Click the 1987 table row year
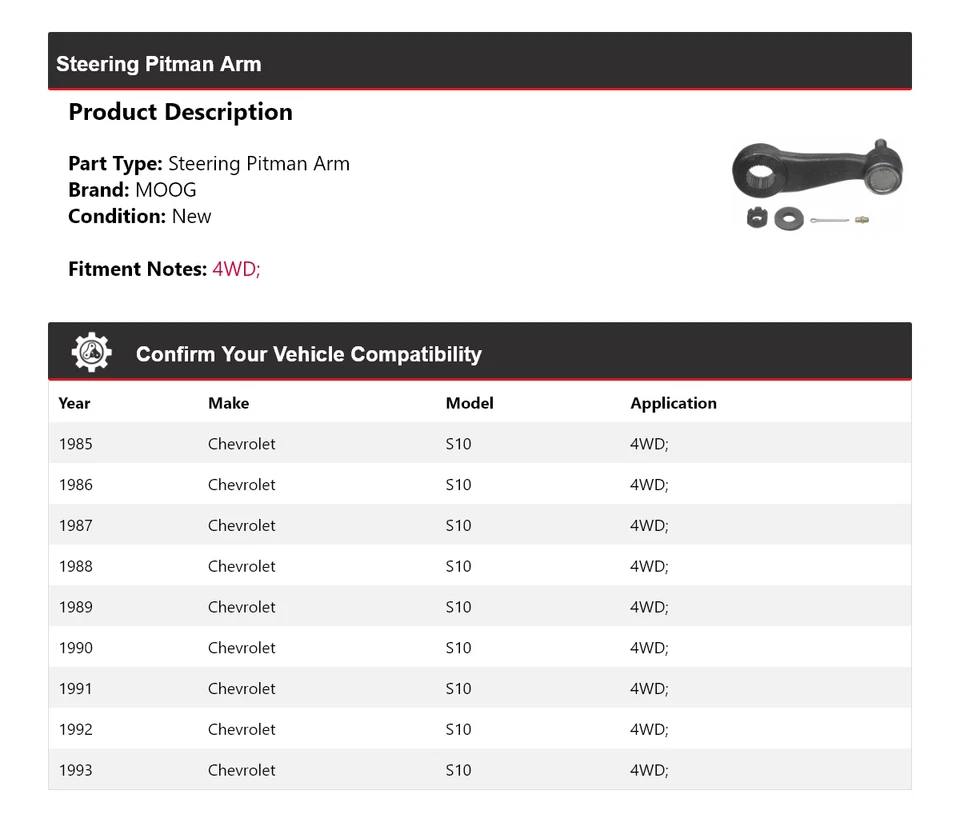The width and height of the screenshot is (960, 822). 75,526
